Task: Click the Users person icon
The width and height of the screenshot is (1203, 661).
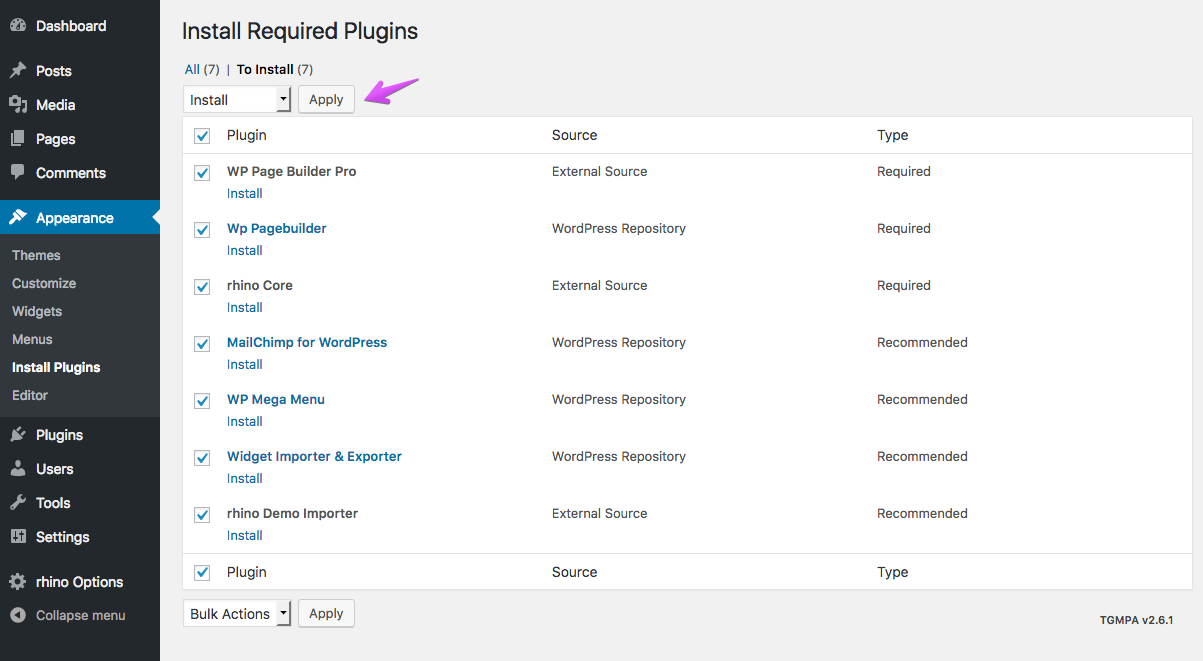Action: pos(18,469)
